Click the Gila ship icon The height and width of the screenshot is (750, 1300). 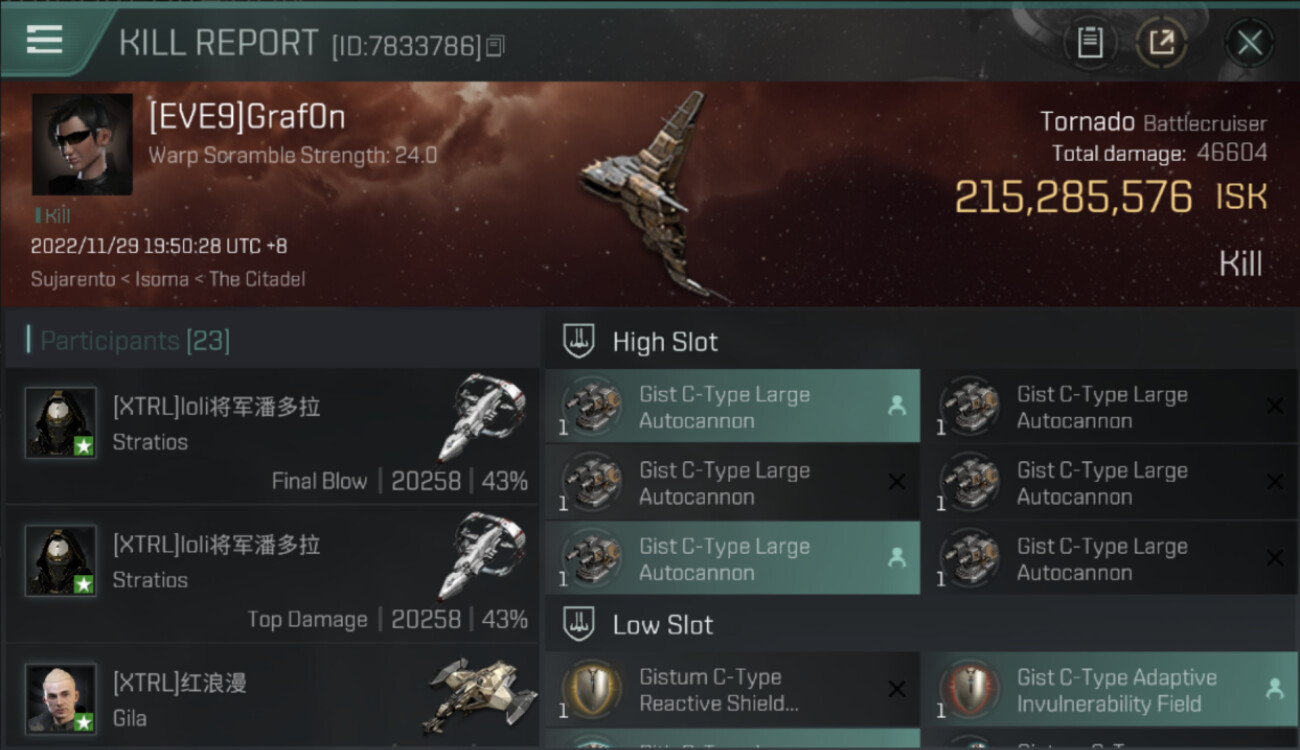click(x=475, y=694)
